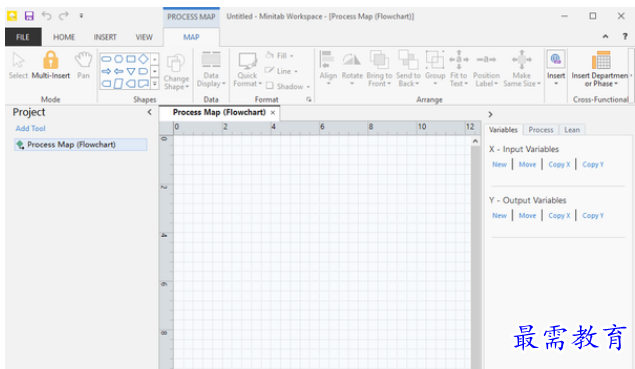Click Copy X under X - Input Variables
635x369 pixels.
coord(559,164)
